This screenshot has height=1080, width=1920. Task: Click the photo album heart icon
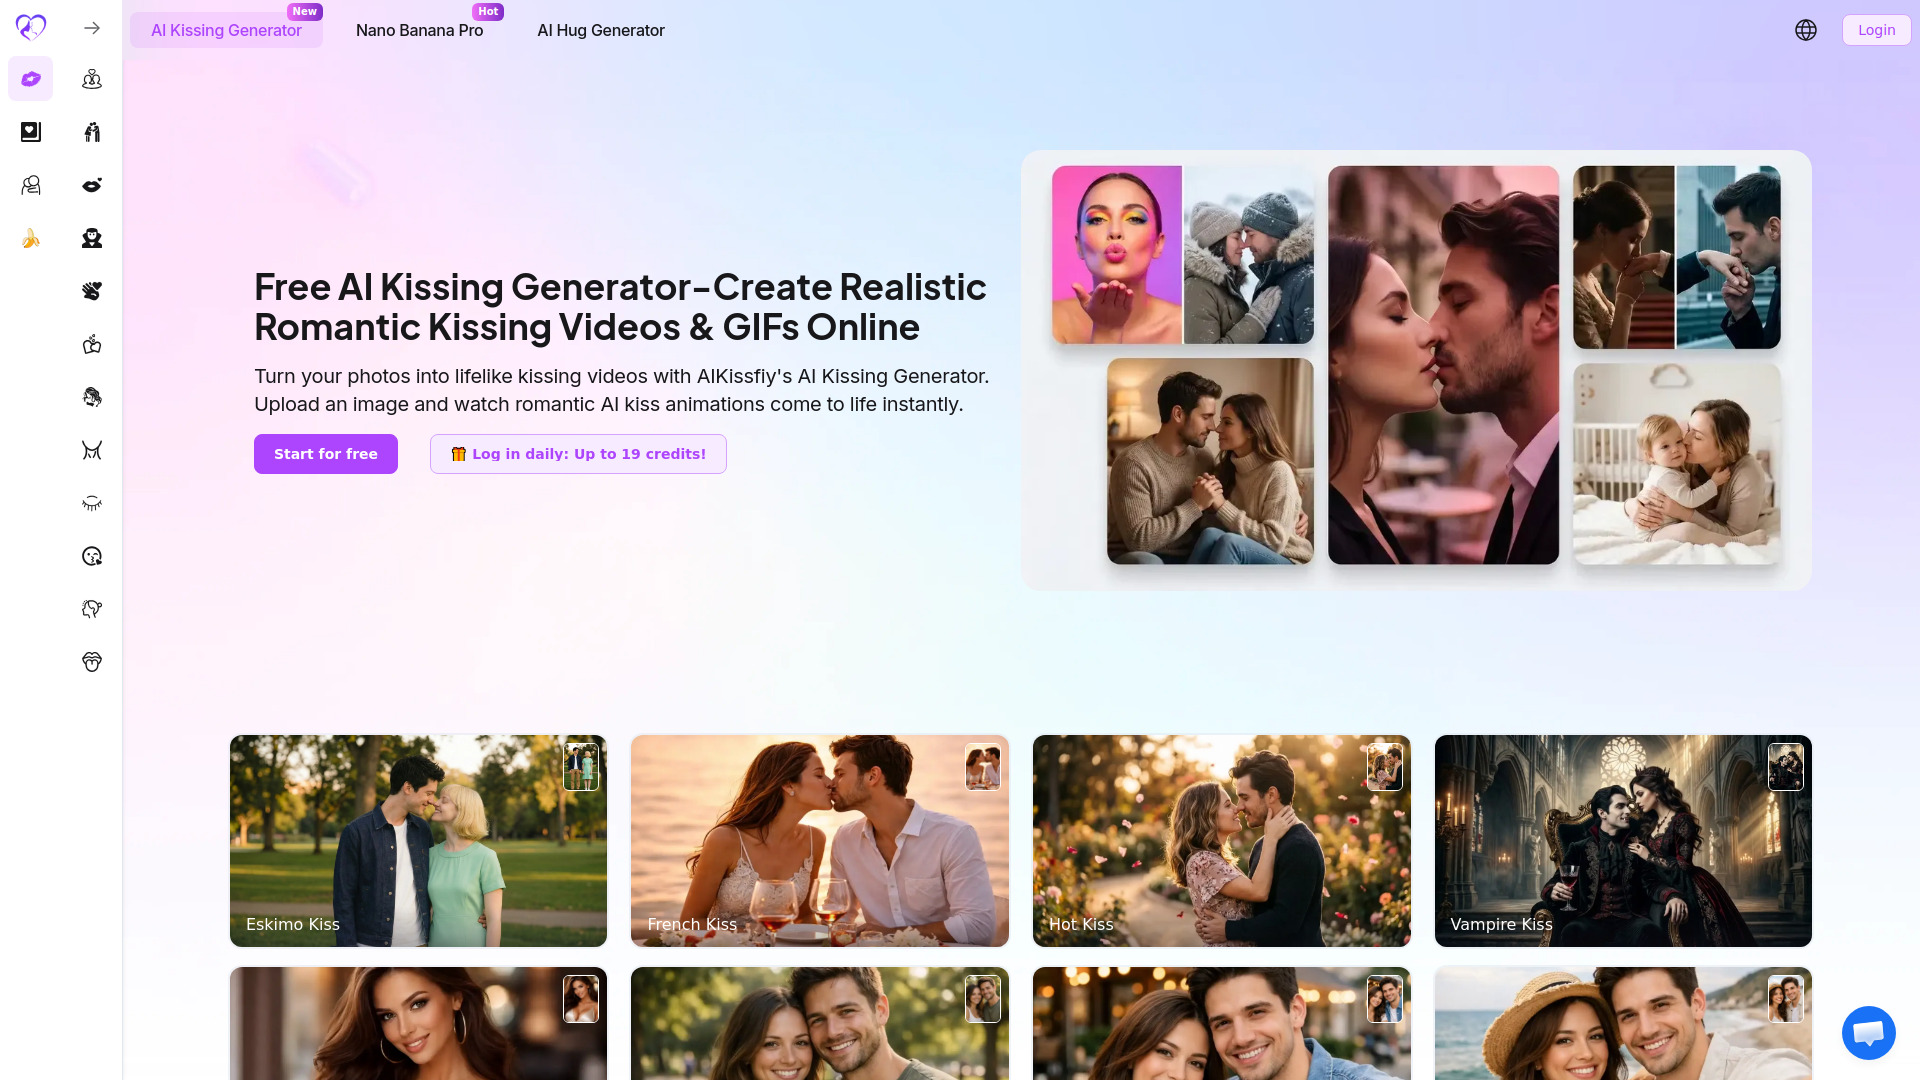coord(31,132)
